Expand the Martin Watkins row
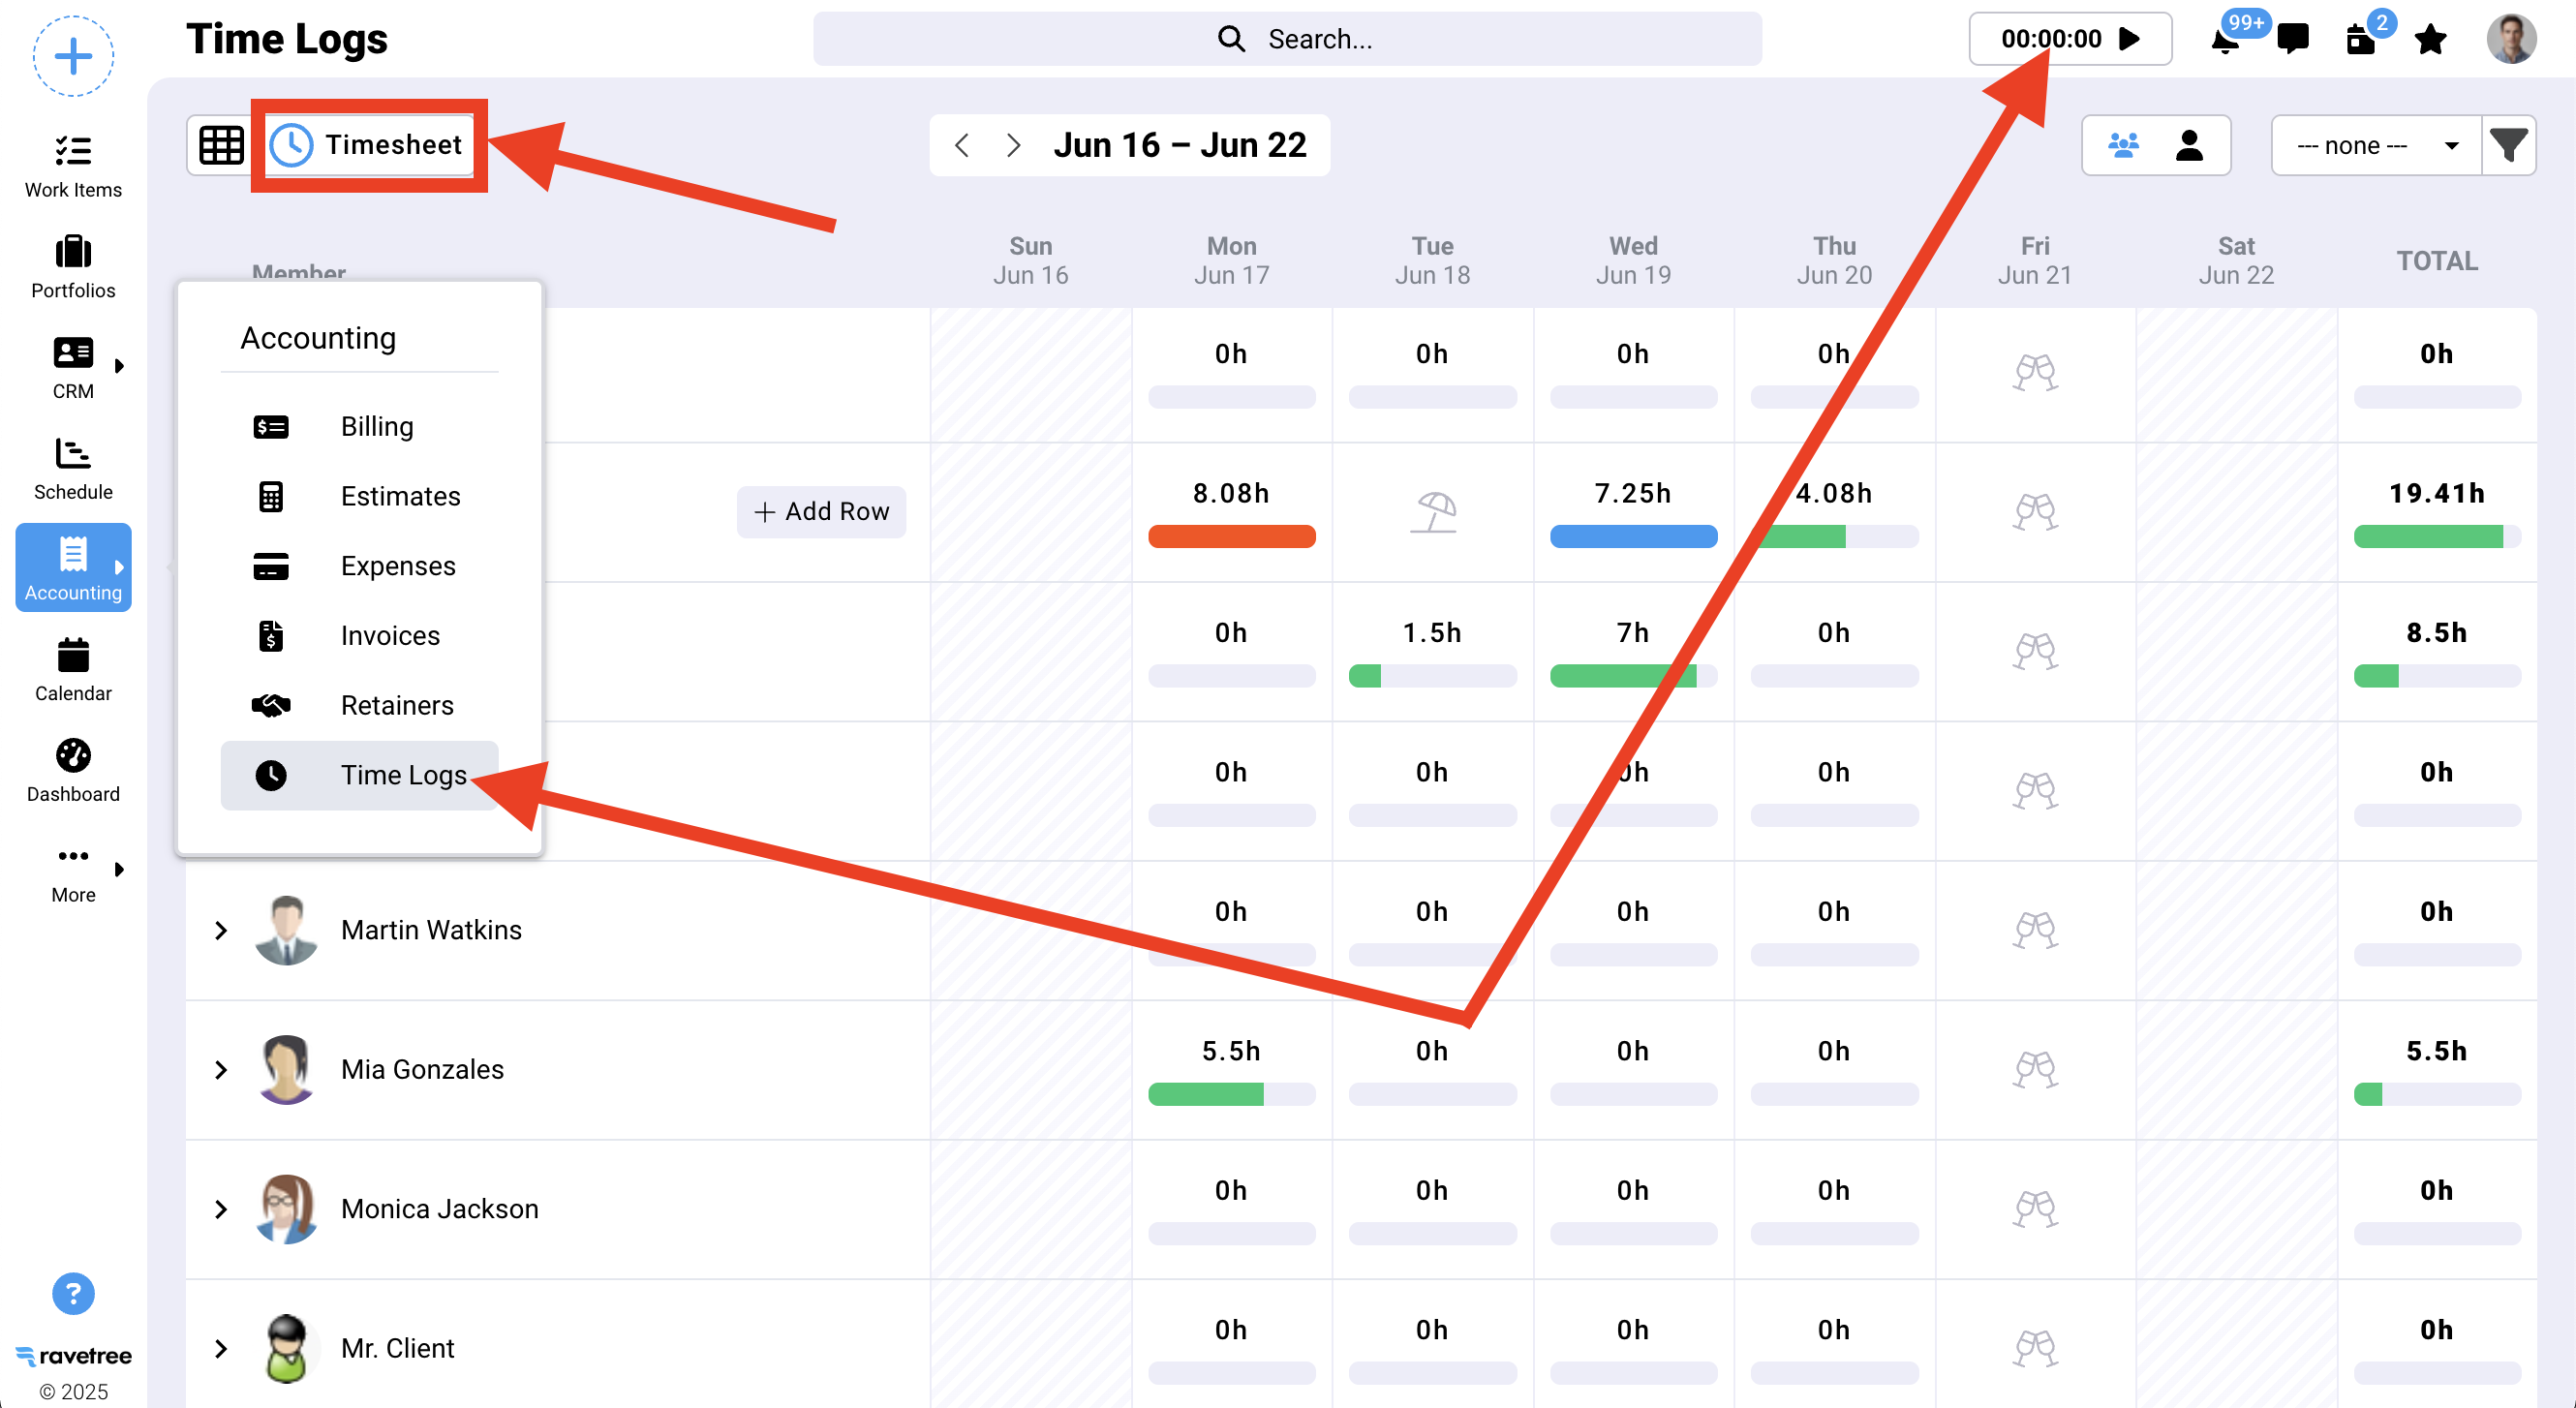2576x1408 pixels. click(x=221, y=930)
